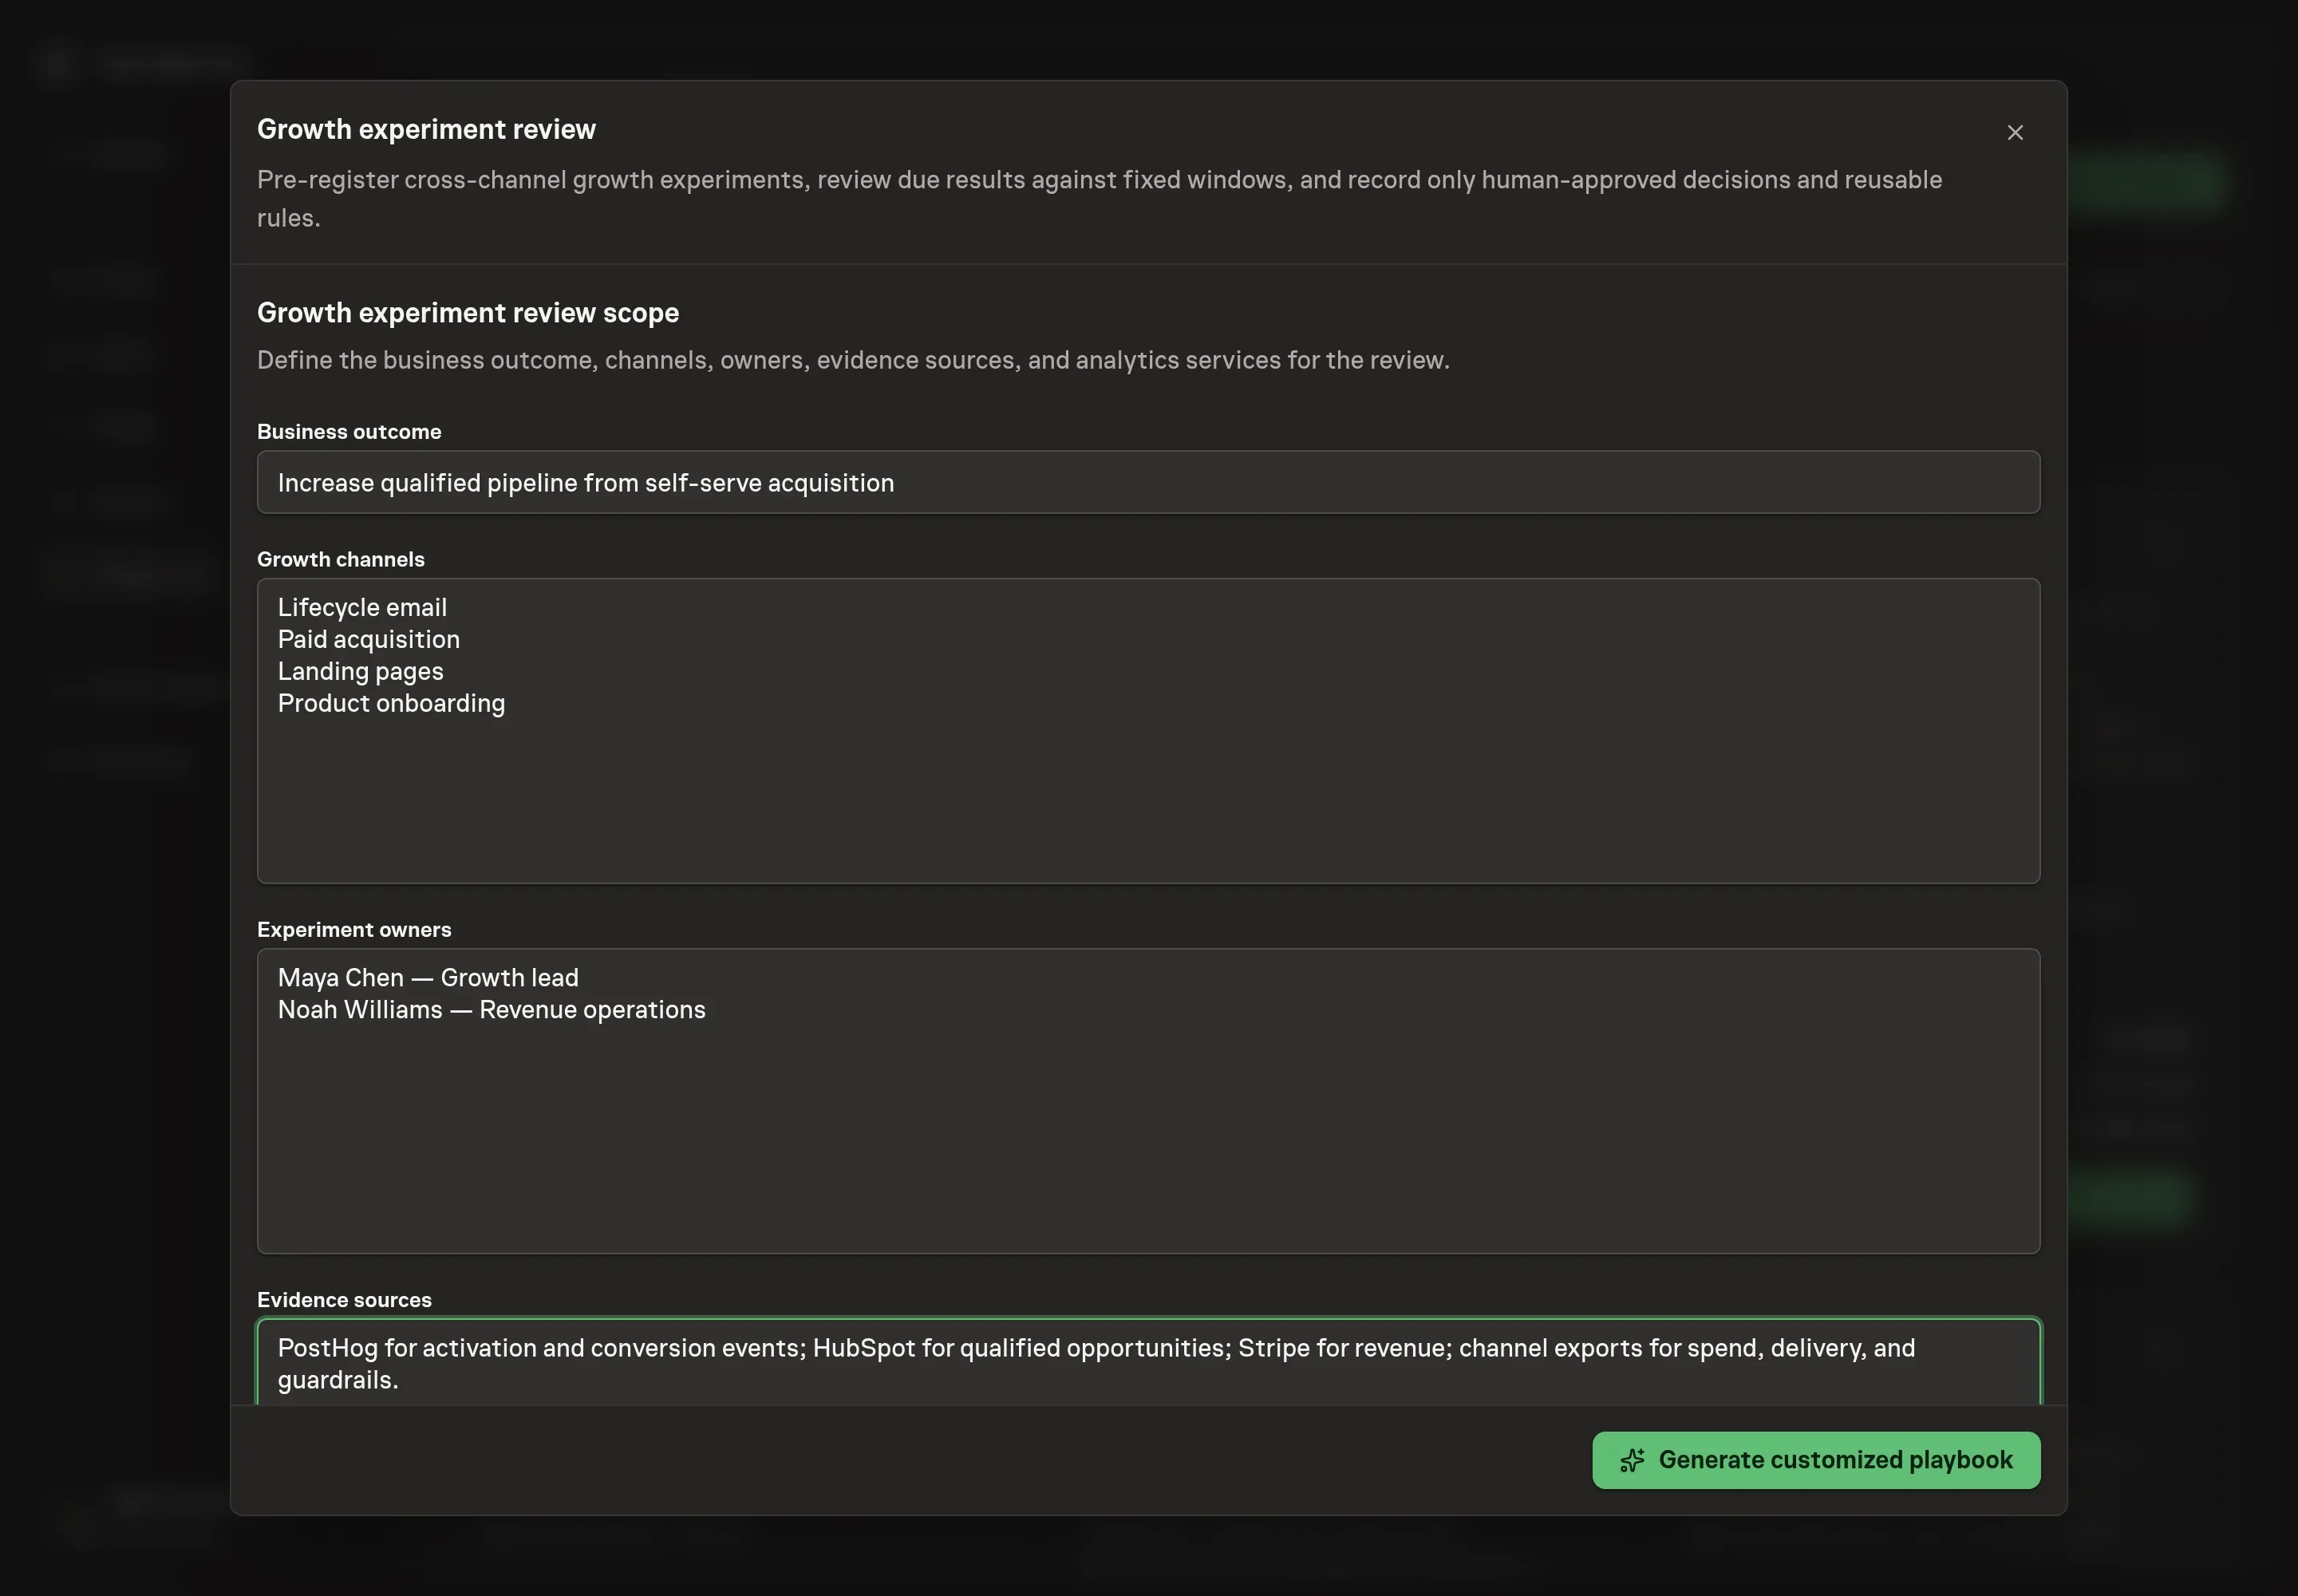The width and height of the screenshot is (2298, 1596).
Task: Click the sparkle icon on Generate button
Action: [x=1632, y=1460]
